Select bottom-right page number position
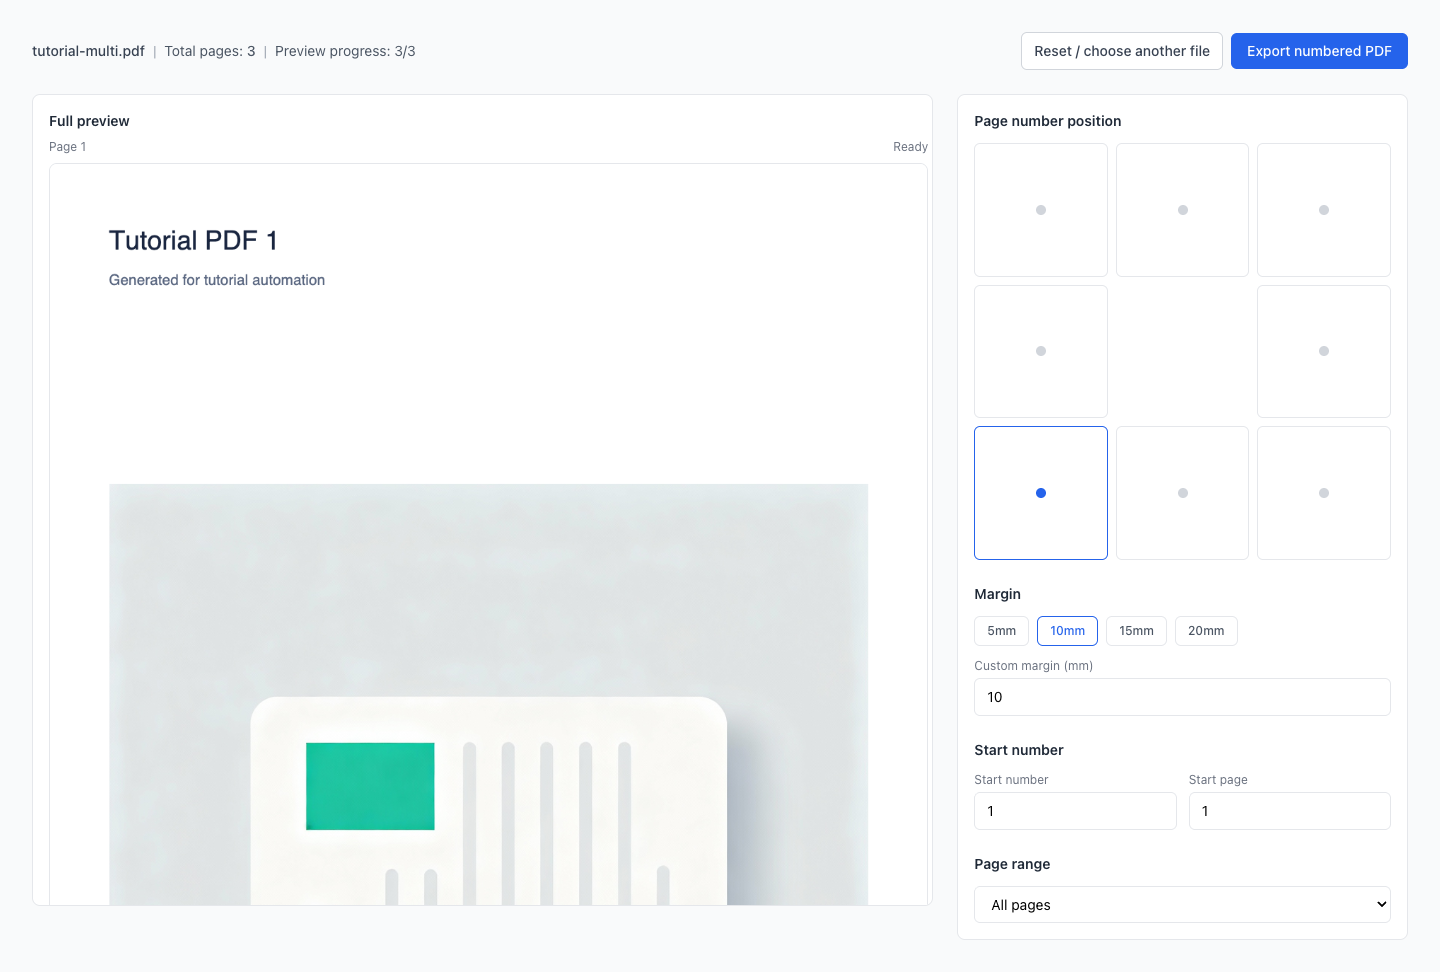Viewport: 1440px width, 972px height. click(x=1323, y=493)
